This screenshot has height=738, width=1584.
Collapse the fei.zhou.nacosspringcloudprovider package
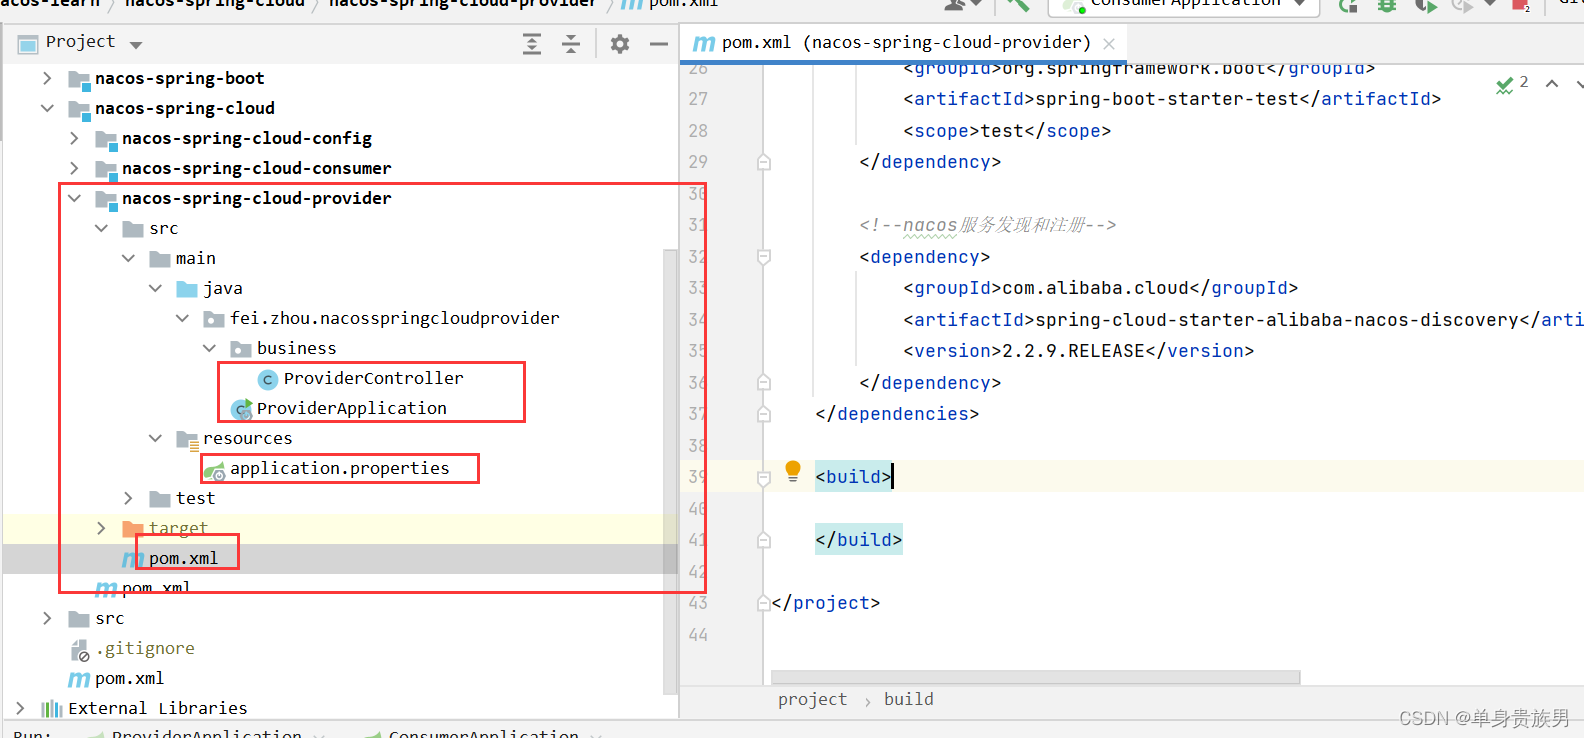click(182, 318)
